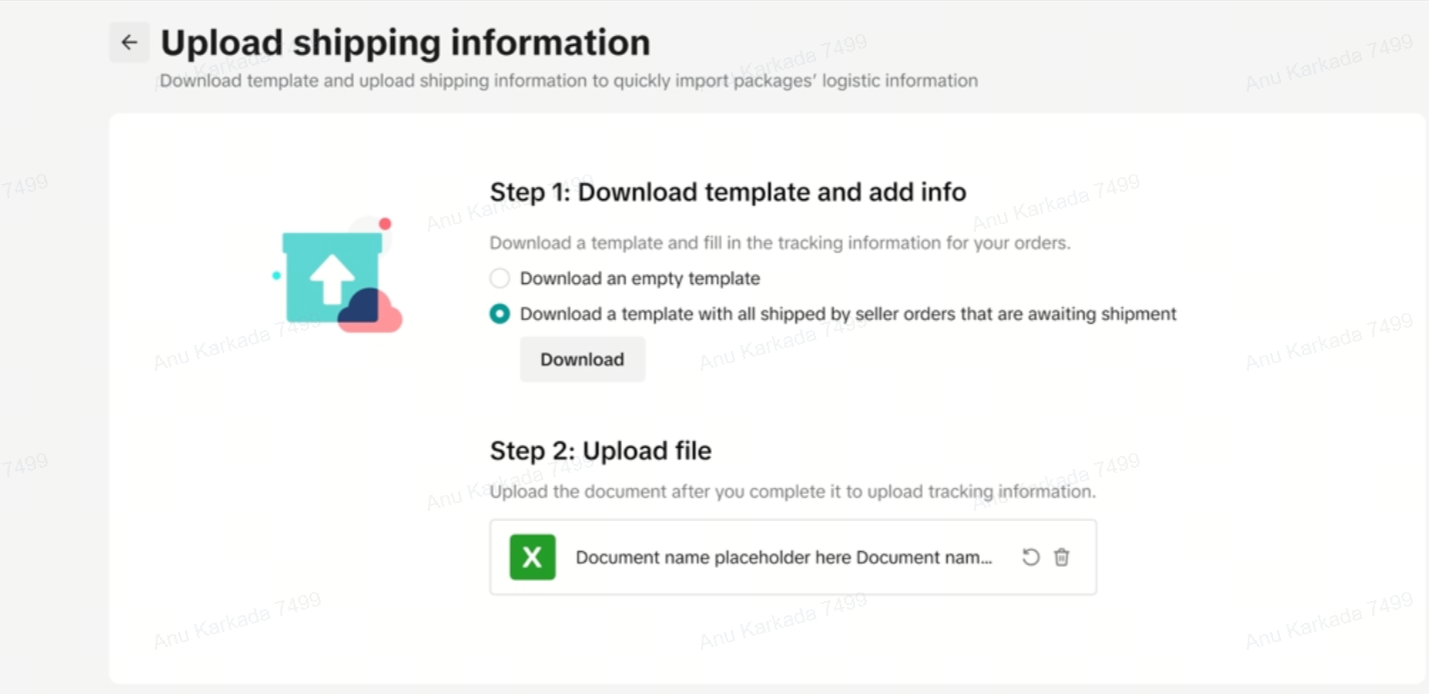Click the "Step 1: Download template and add info" heading

(728, 192)
